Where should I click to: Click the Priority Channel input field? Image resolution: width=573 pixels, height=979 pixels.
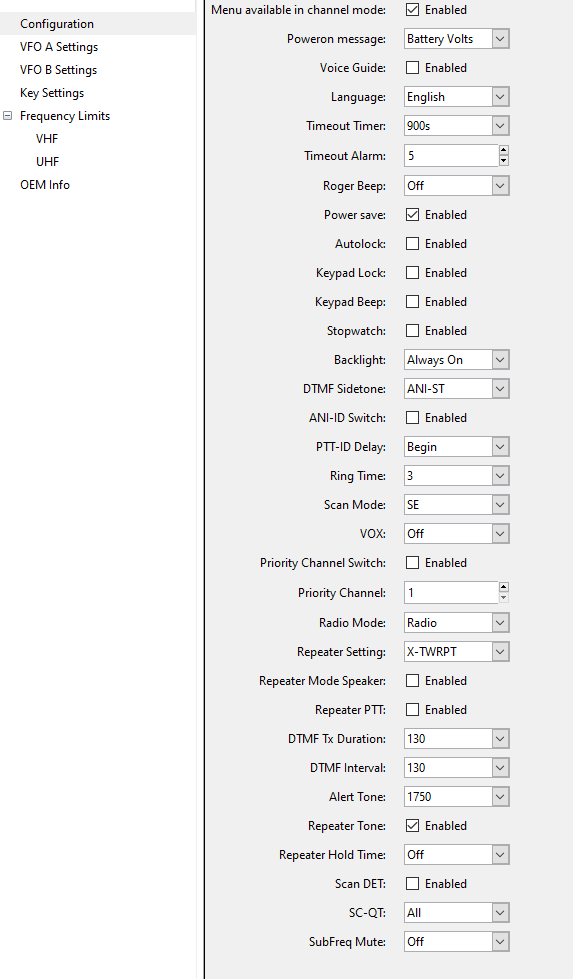pyautogui.click(x=451, y=593)
